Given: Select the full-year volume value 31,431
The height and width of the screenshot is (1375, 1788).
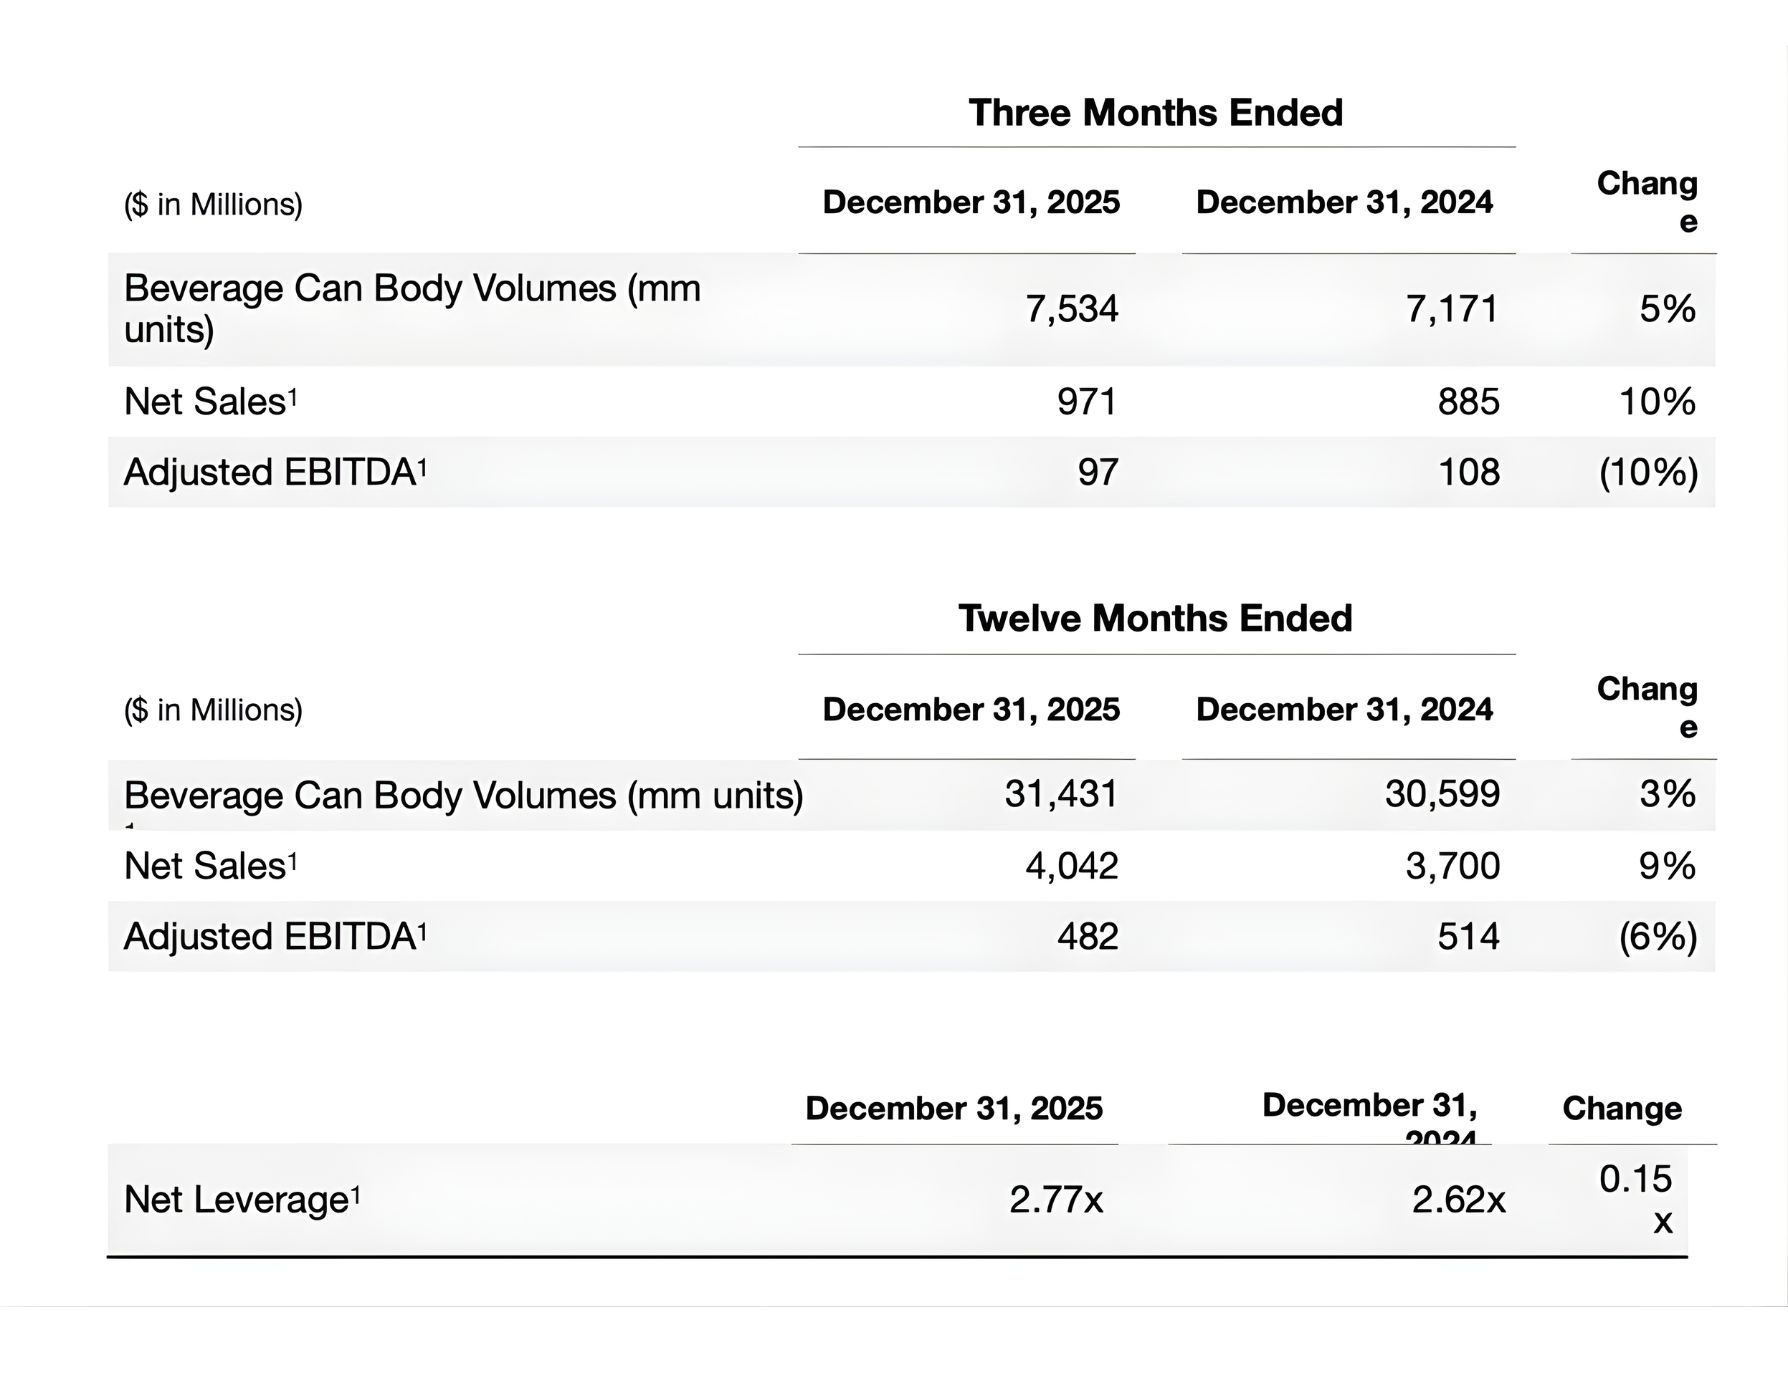Looking at the screenshot, I should tap(1060, 794).
